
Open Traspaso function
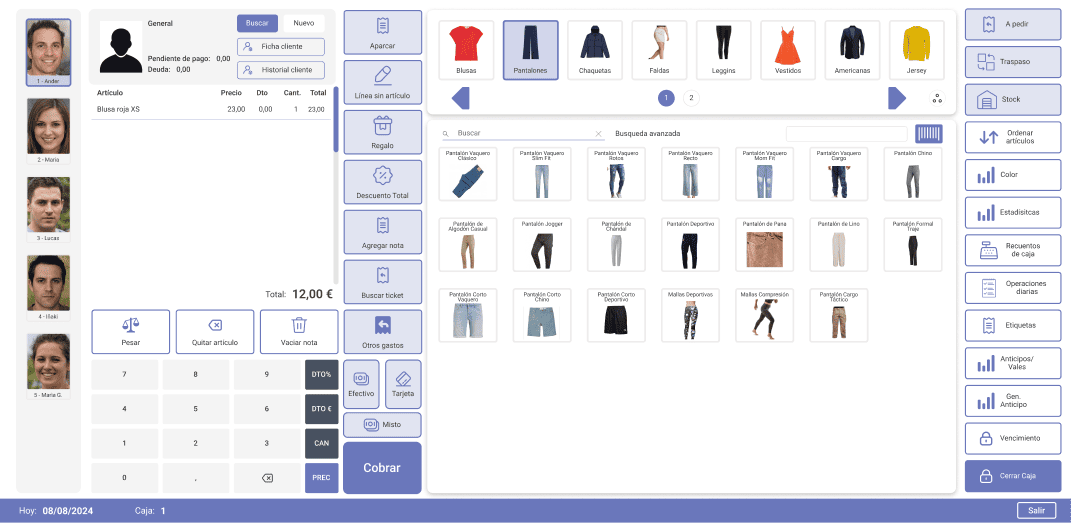pyautogui.click(x=1013, y=61)
